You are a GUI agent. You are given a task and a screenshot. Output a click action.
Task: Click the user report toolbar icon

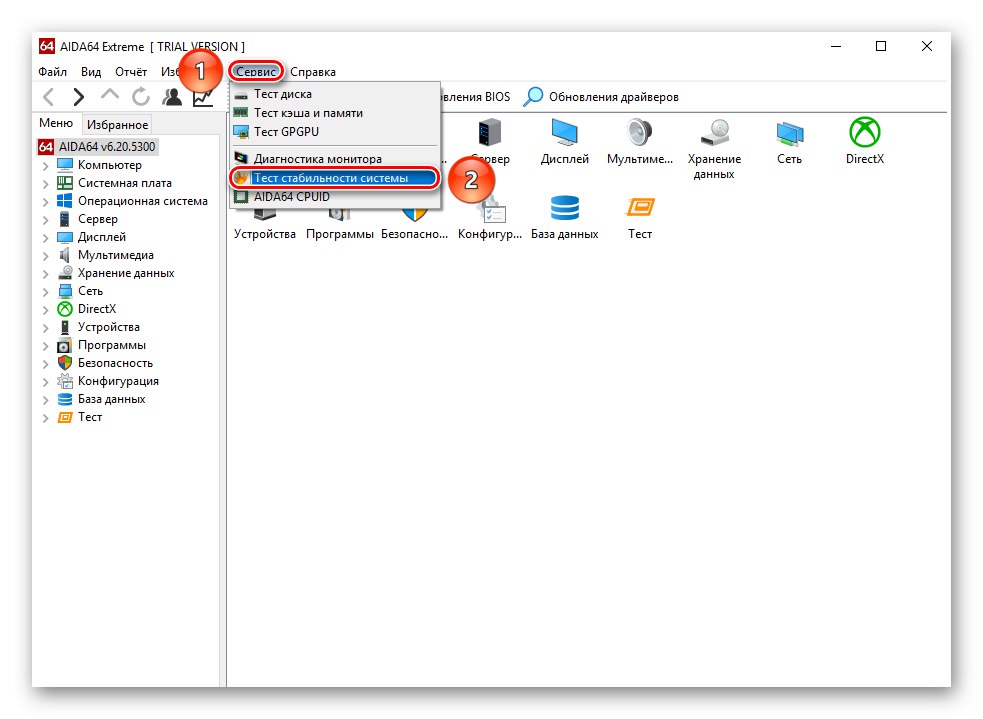click(172, 97)
